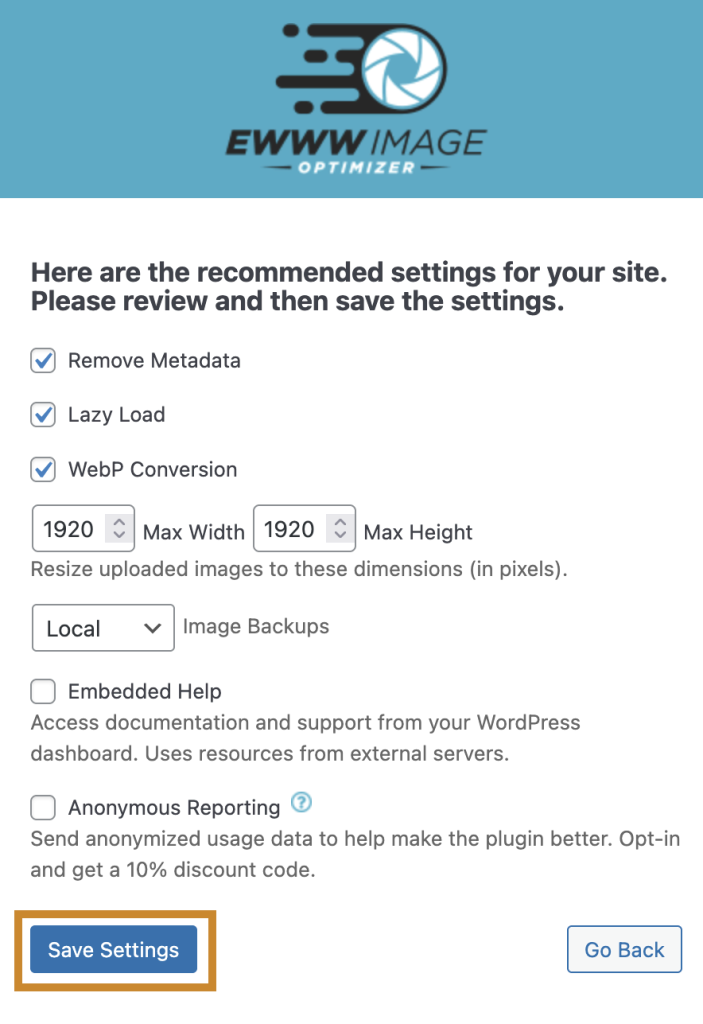Click the EWWW Image Optimizer wordmark
The height and width of the screenshot is (1024, 703).
pyautogui.click(x=355, y=147)
